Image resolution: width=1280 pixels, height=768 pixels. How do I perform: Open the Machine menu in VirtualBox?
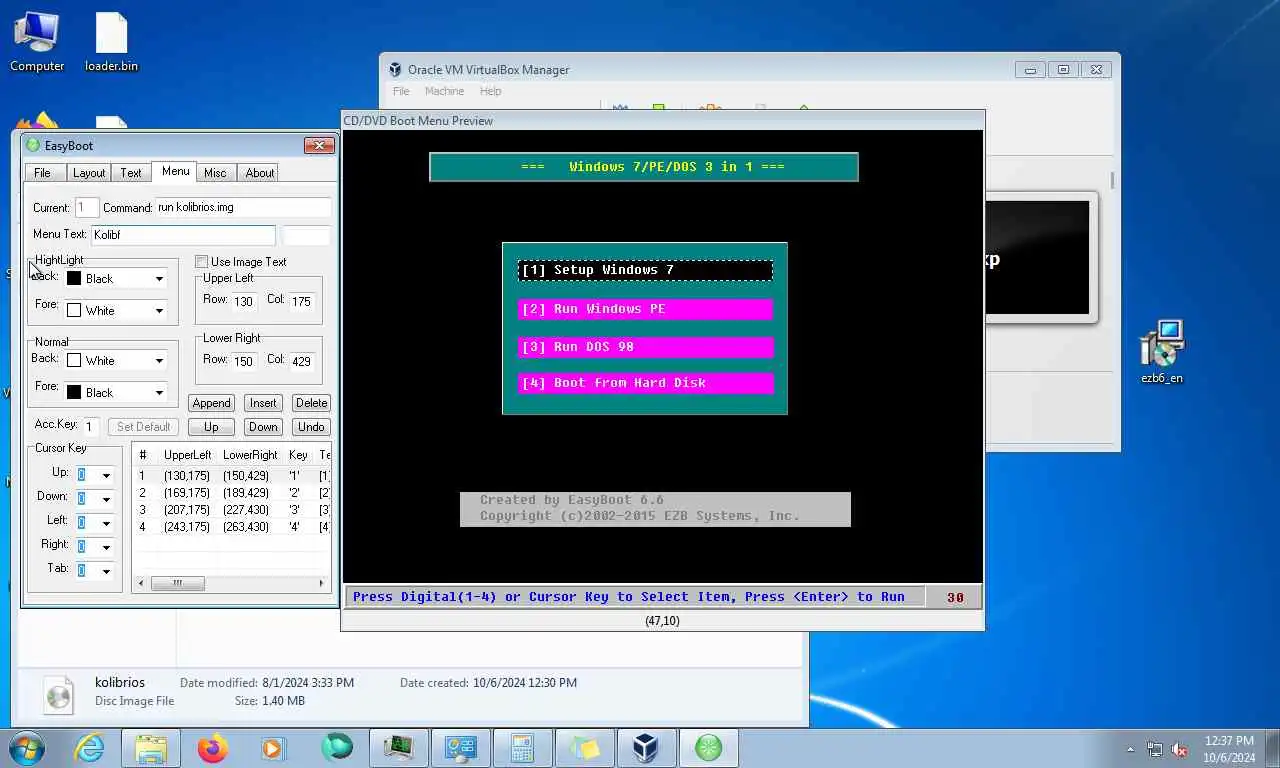pos(444,91)
